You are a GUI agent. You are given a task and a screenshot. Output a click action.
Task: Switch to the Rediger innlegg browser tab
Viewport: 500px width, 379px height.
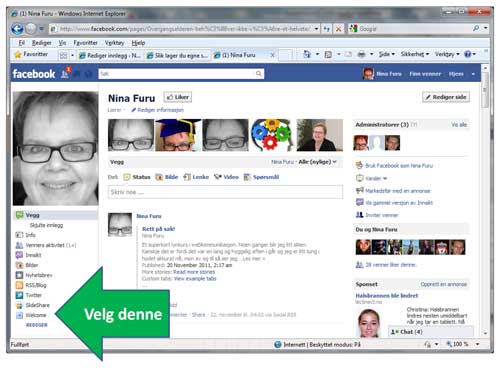(110, 55)
